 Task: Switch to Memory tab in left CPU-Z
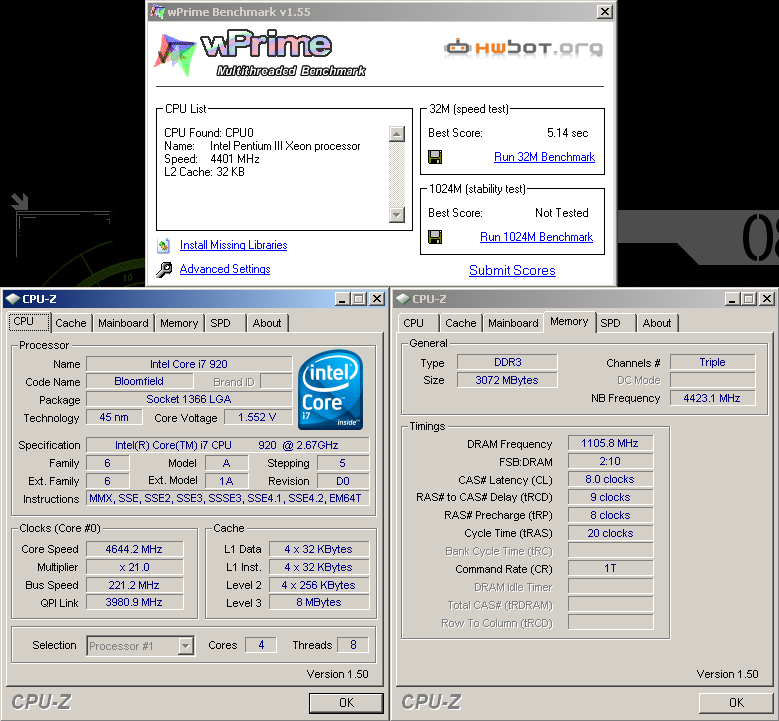(179, 323)
